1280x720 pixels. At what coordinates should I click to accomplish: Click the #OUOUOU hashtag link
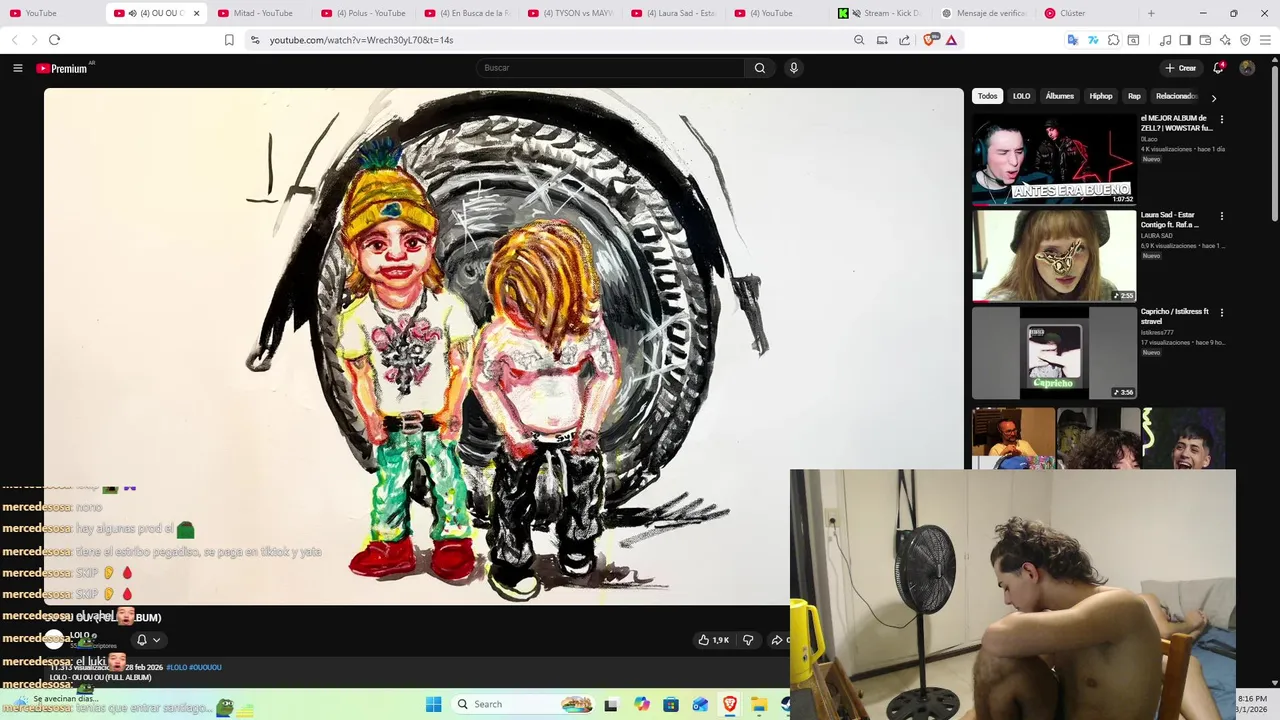click(205, 667)
